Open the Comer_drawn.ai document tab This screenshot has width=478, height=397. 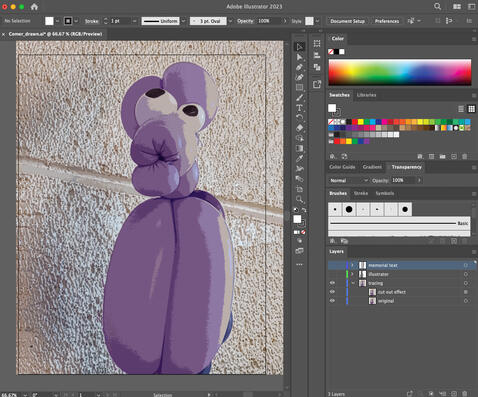[x=55, y=34]
